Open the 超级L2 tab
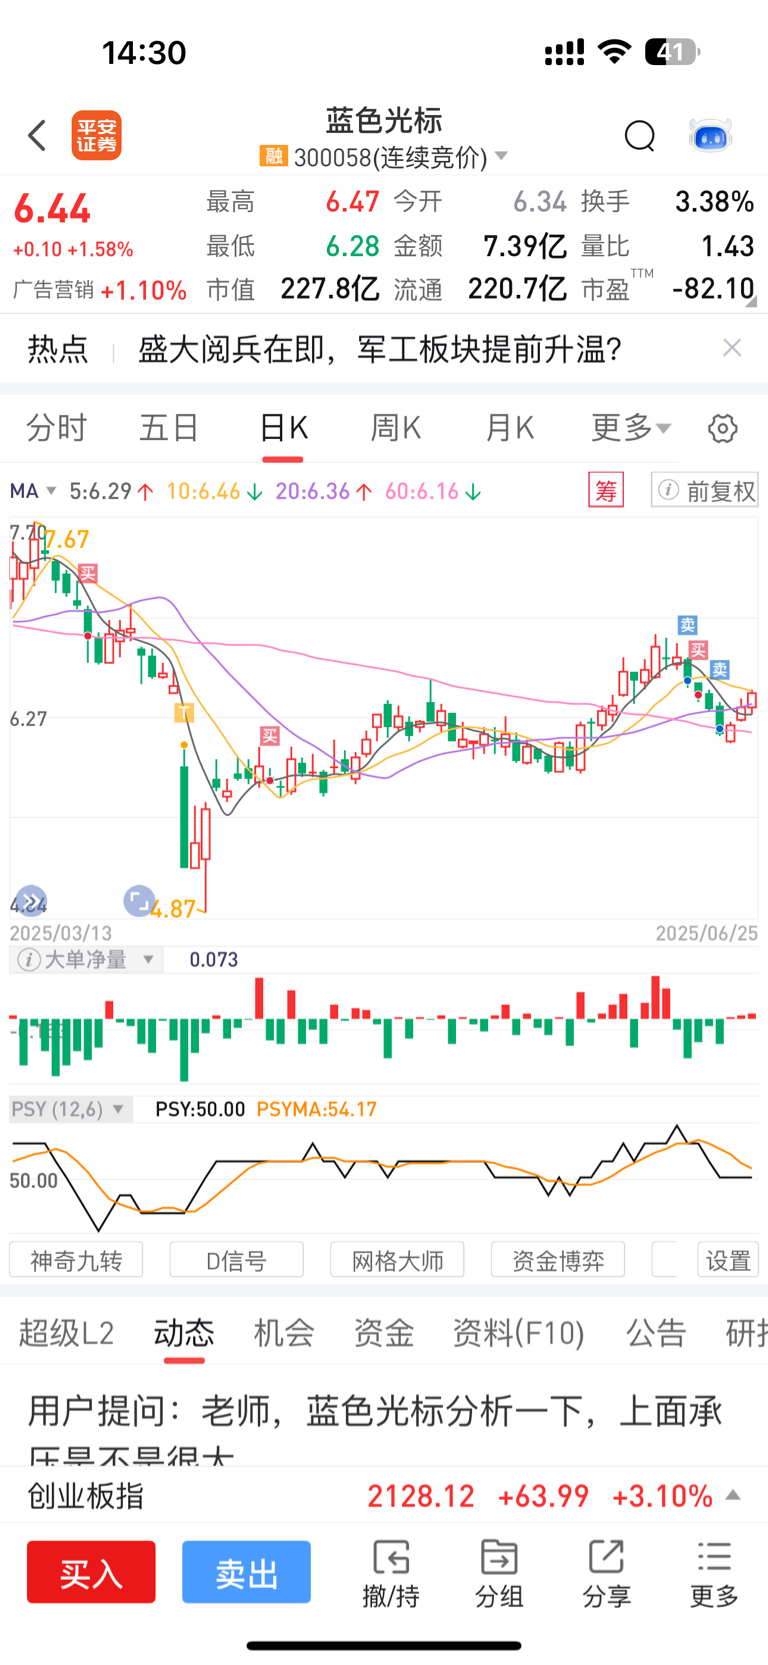 point(66,1333)
